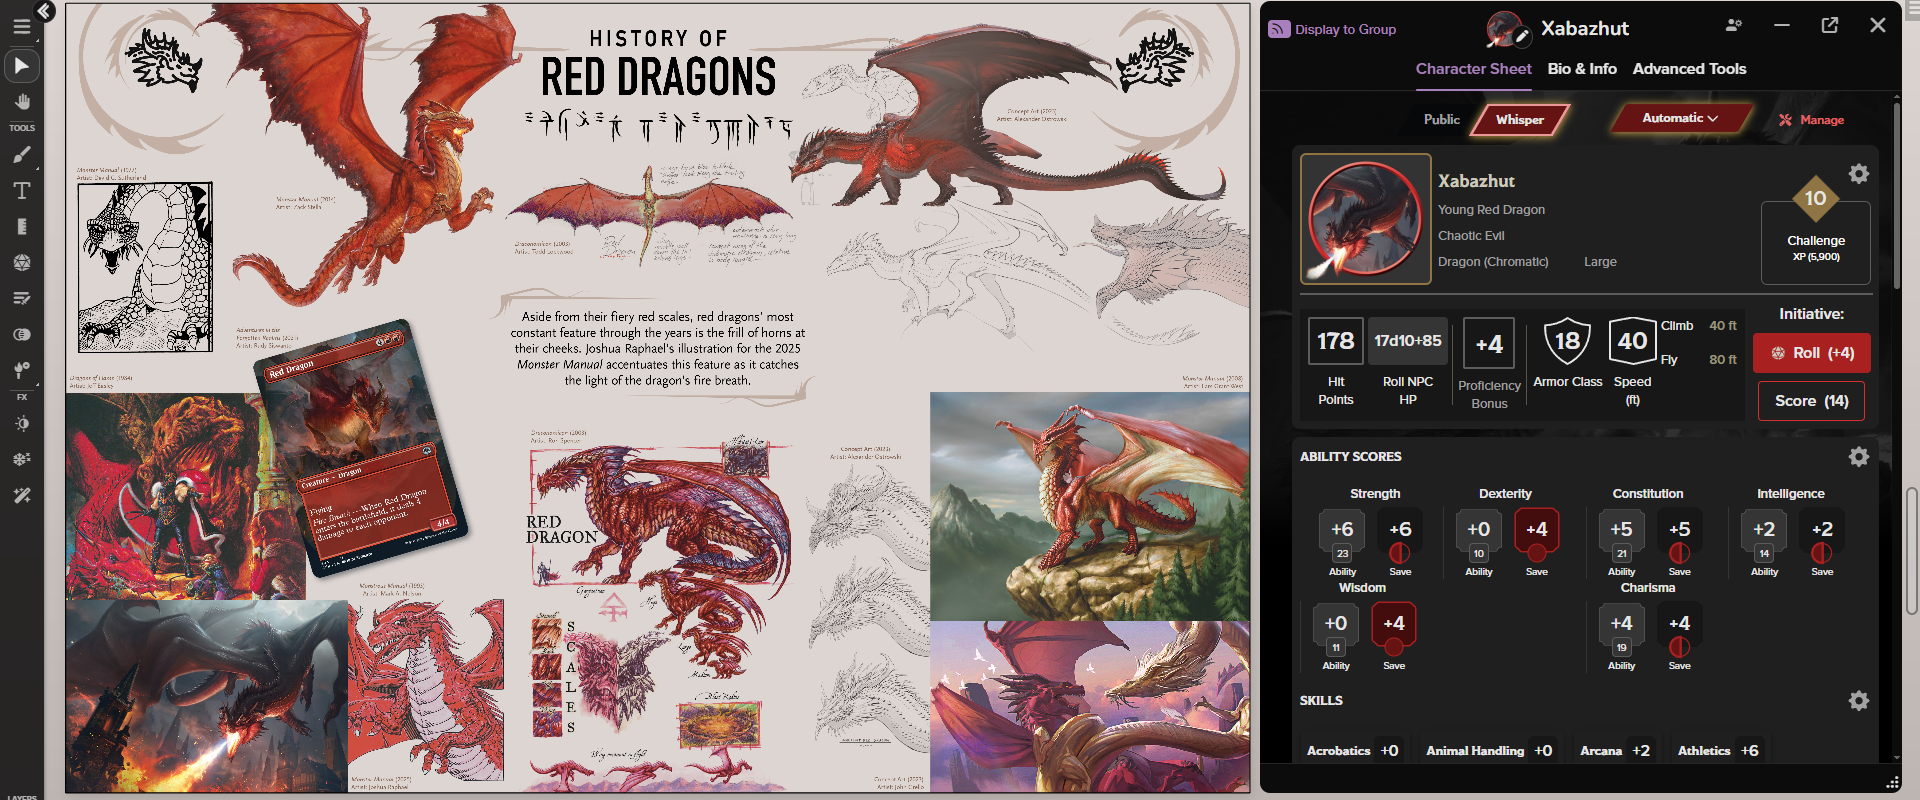Click the Speed 40 ft box
1920x800 pixels.
1632,342
